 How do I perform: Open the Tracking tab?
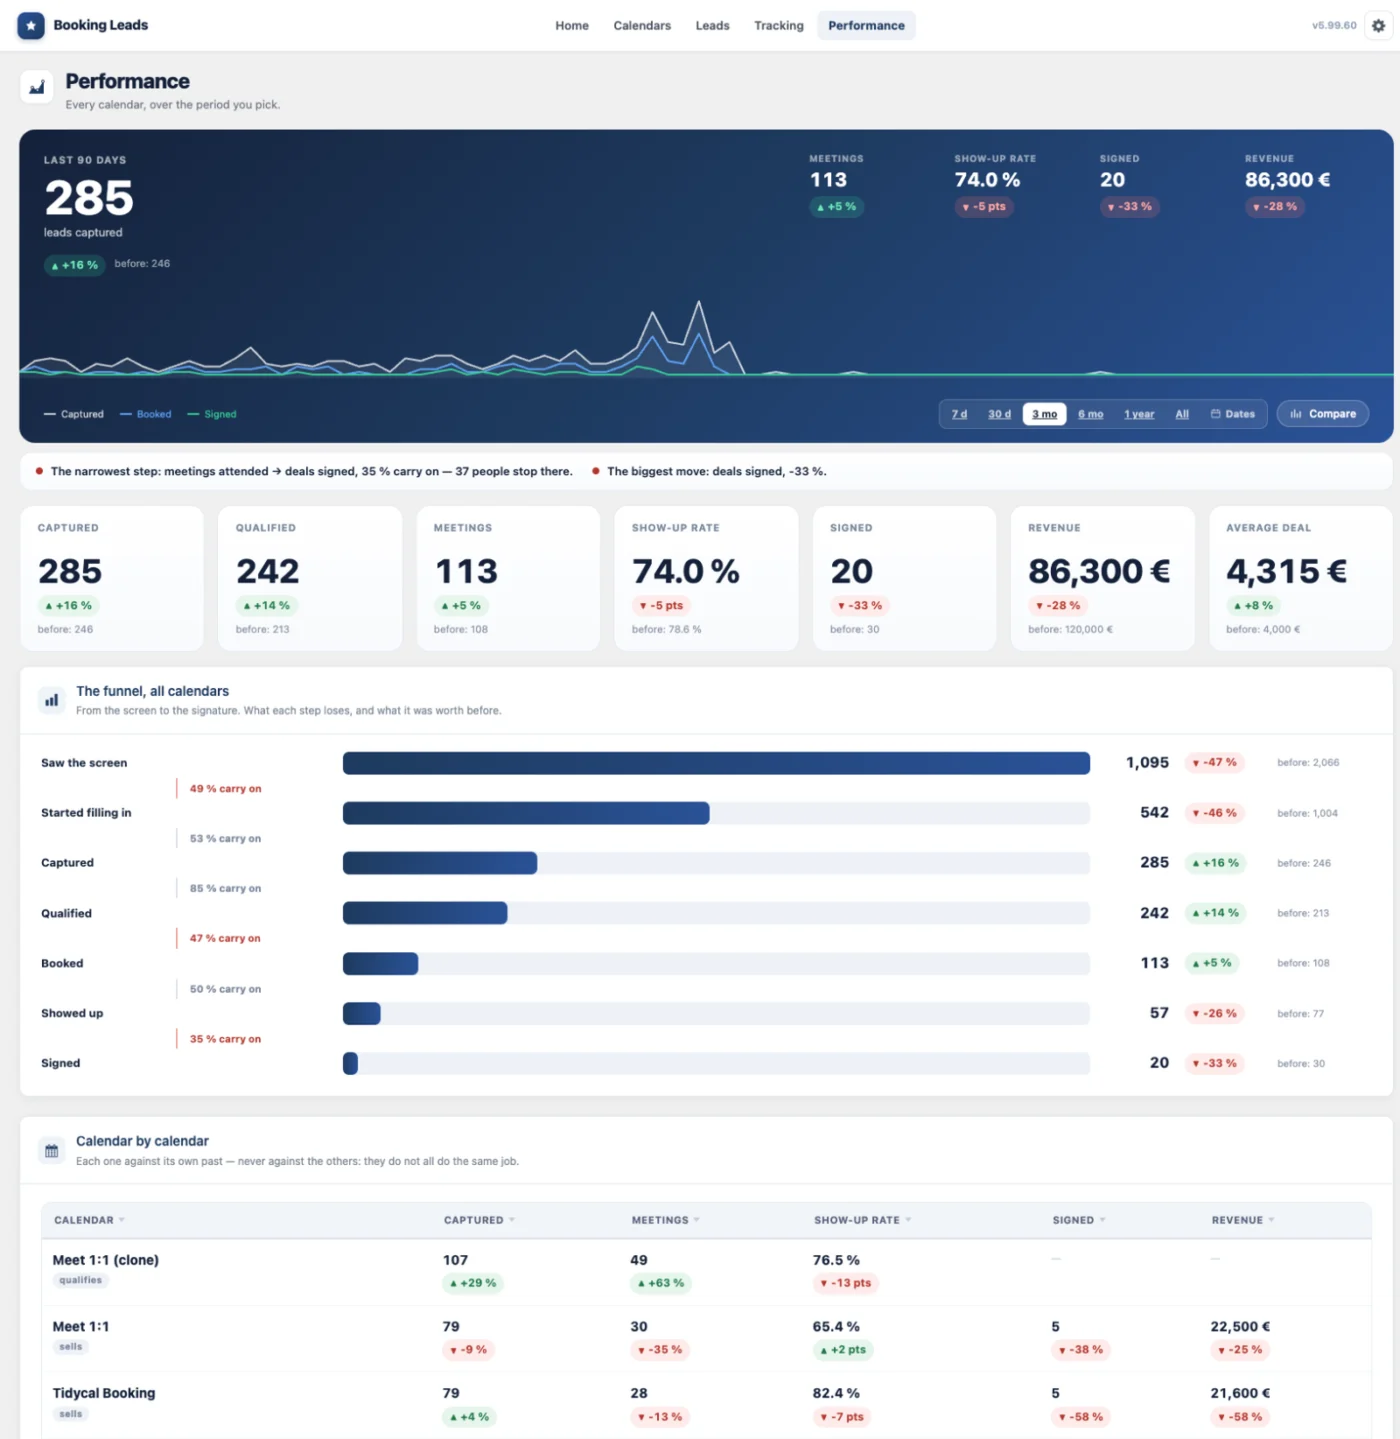point(779,26)
